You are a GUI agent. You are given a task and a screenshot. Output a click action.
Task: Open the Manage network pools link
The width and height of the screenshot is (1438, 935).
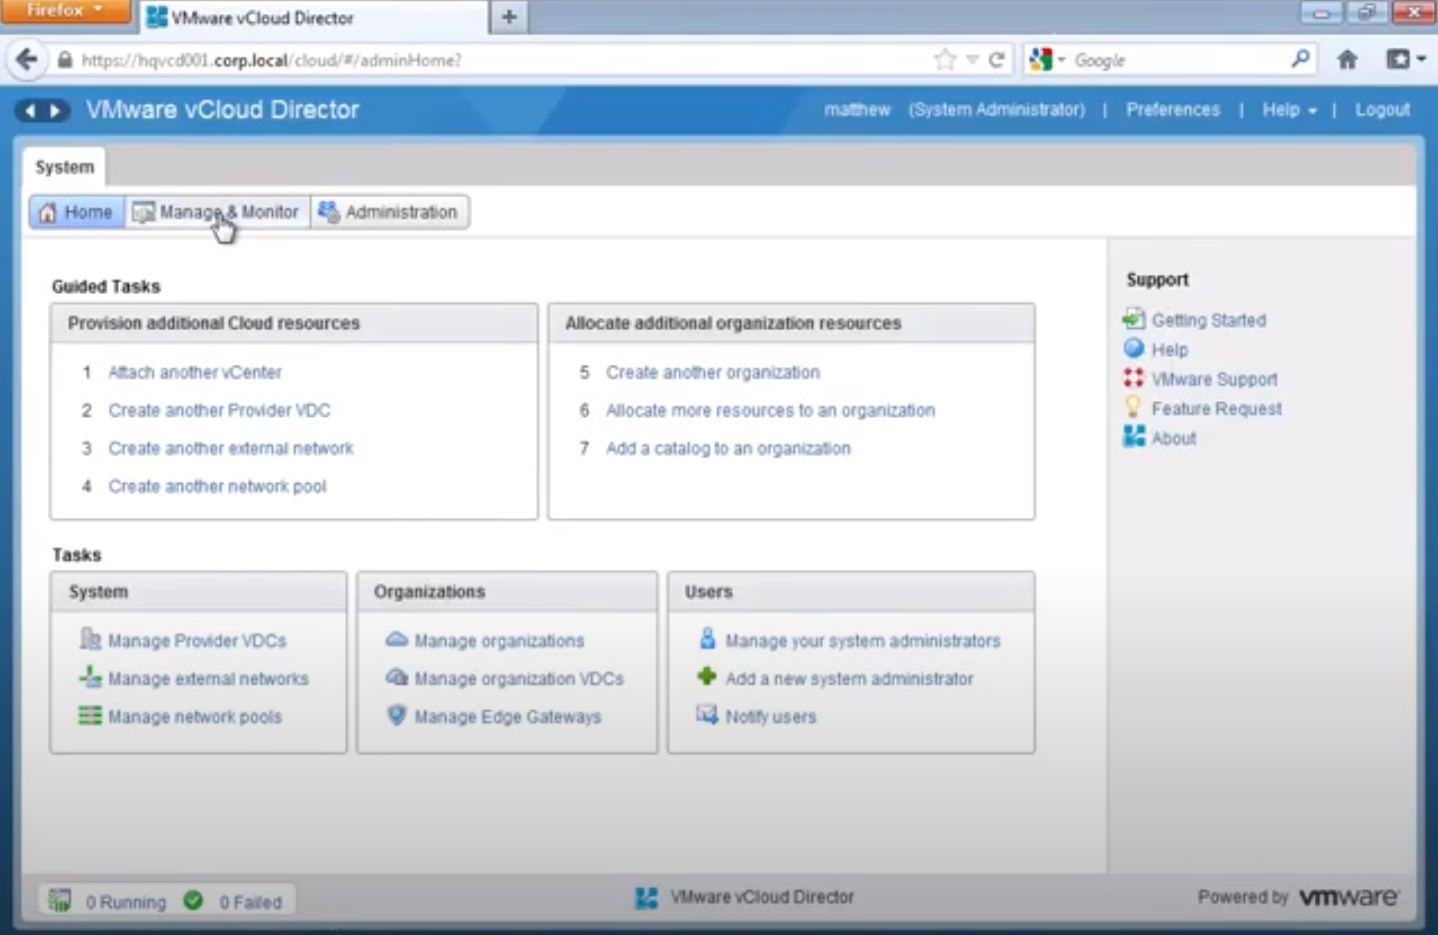point(195,717)
